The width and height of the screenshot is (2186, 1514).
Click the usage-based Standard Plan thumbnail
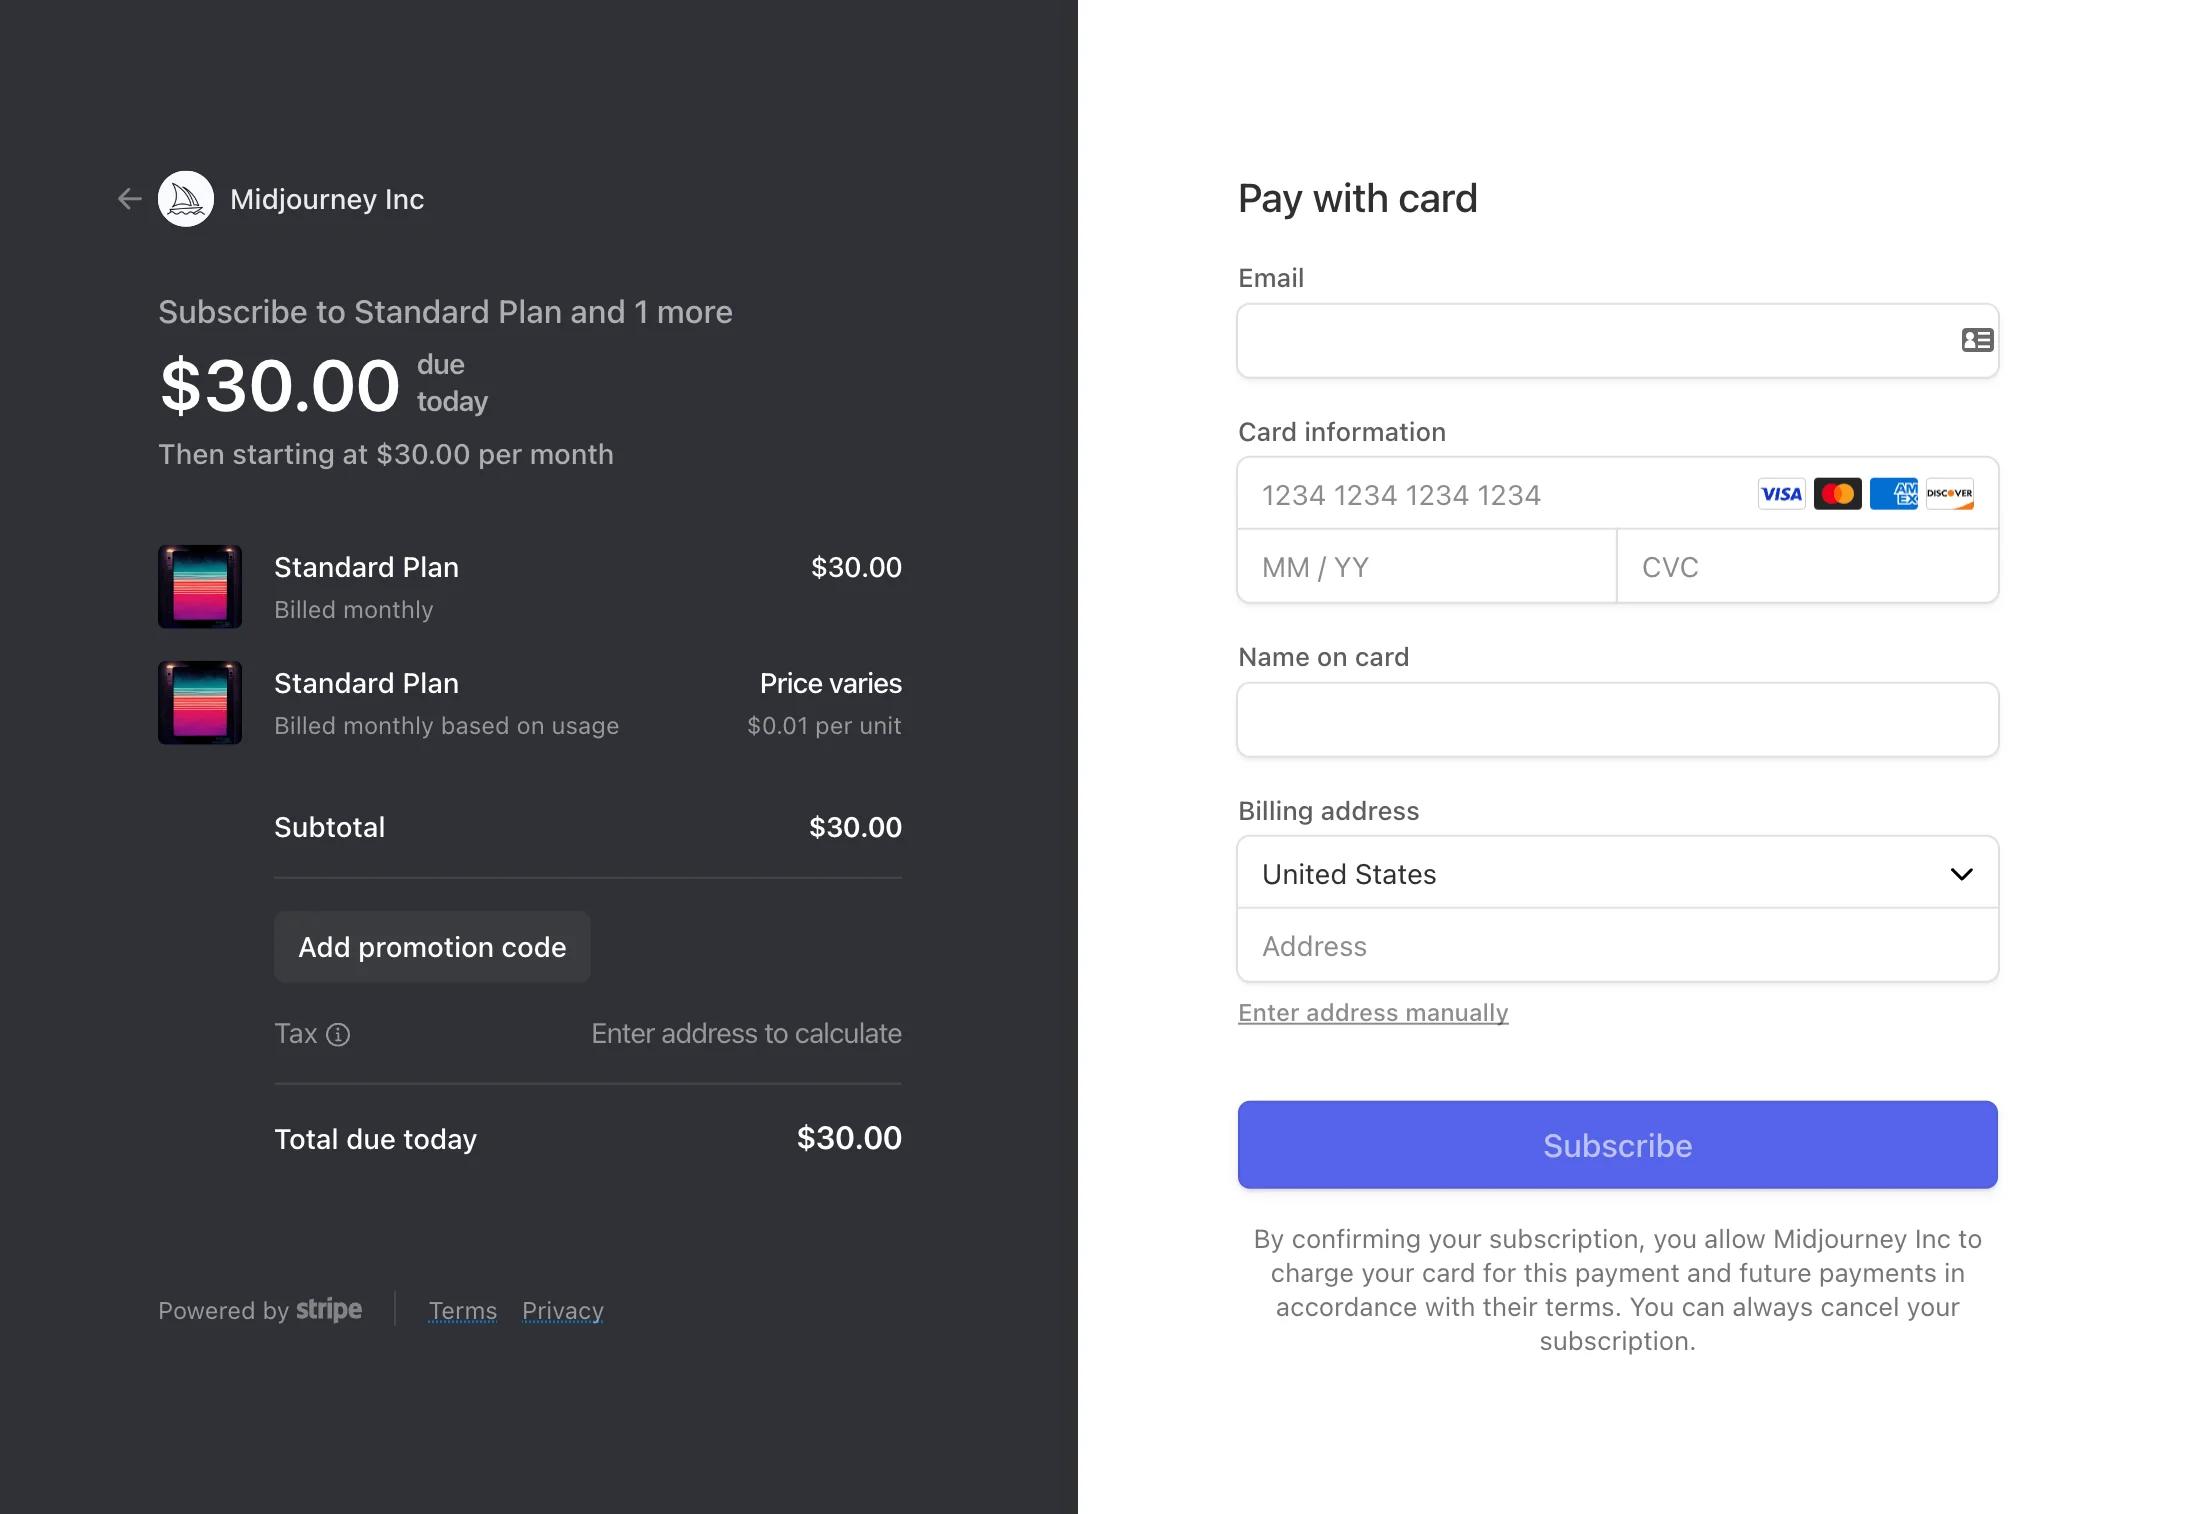200,703
